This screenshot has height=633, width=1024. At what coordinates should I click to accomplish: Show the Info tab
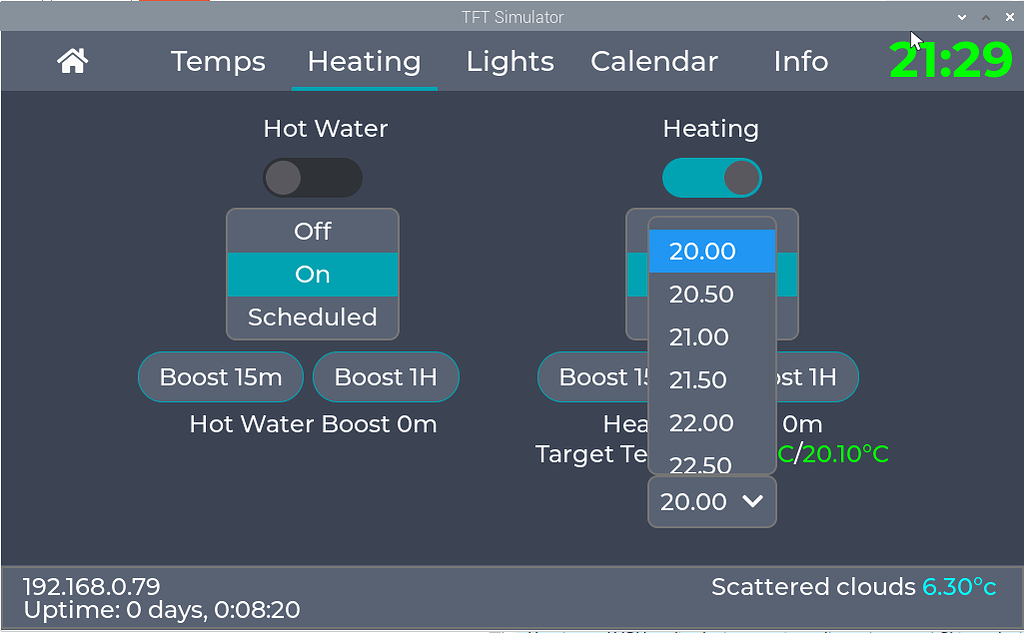click(801, 61)
